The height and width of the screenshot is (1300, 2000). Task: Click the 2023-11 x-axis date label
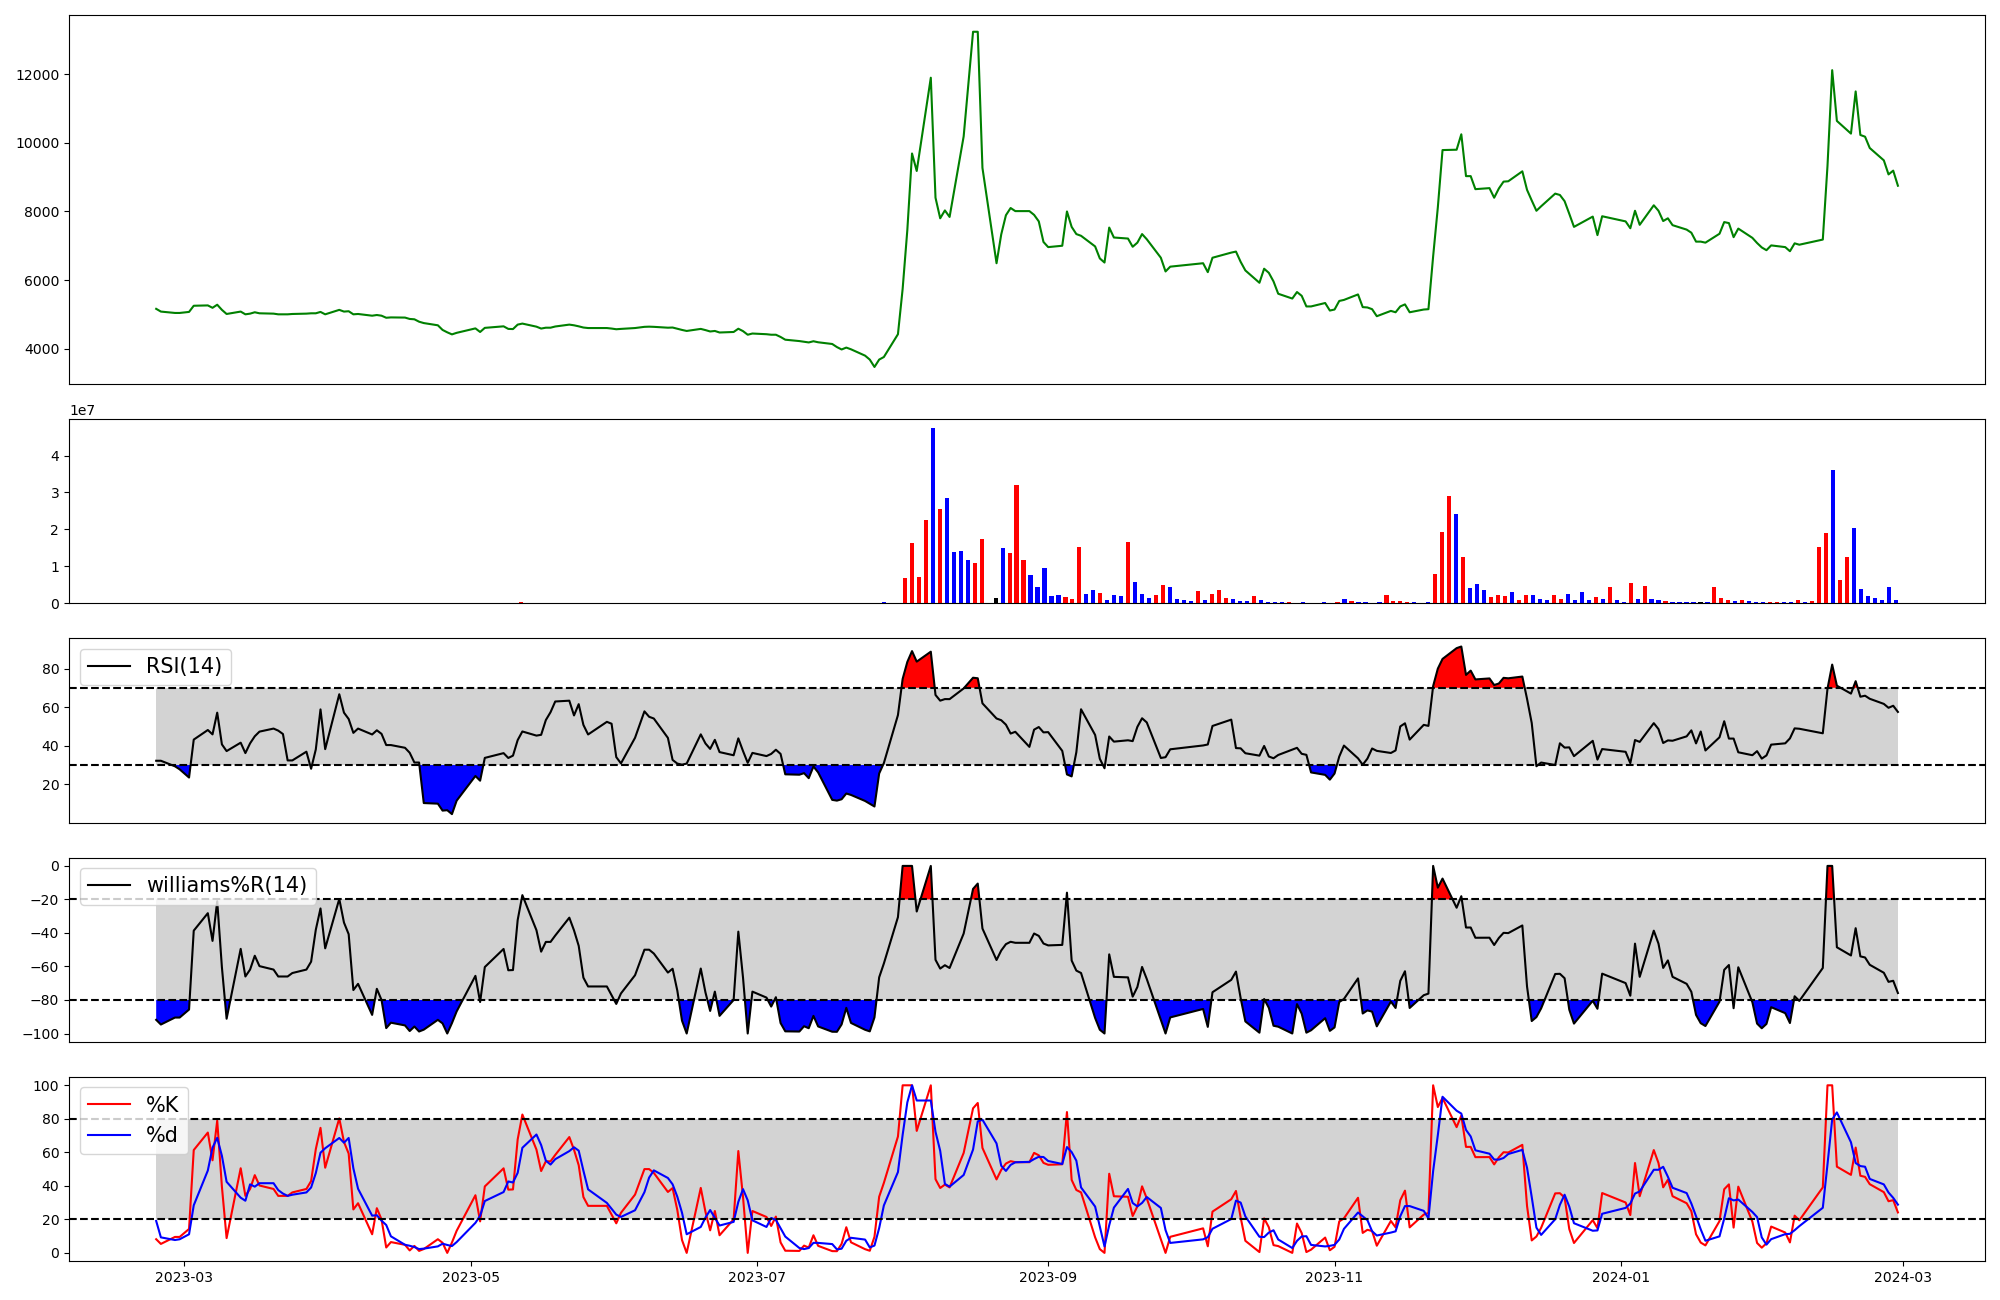1334,1277
